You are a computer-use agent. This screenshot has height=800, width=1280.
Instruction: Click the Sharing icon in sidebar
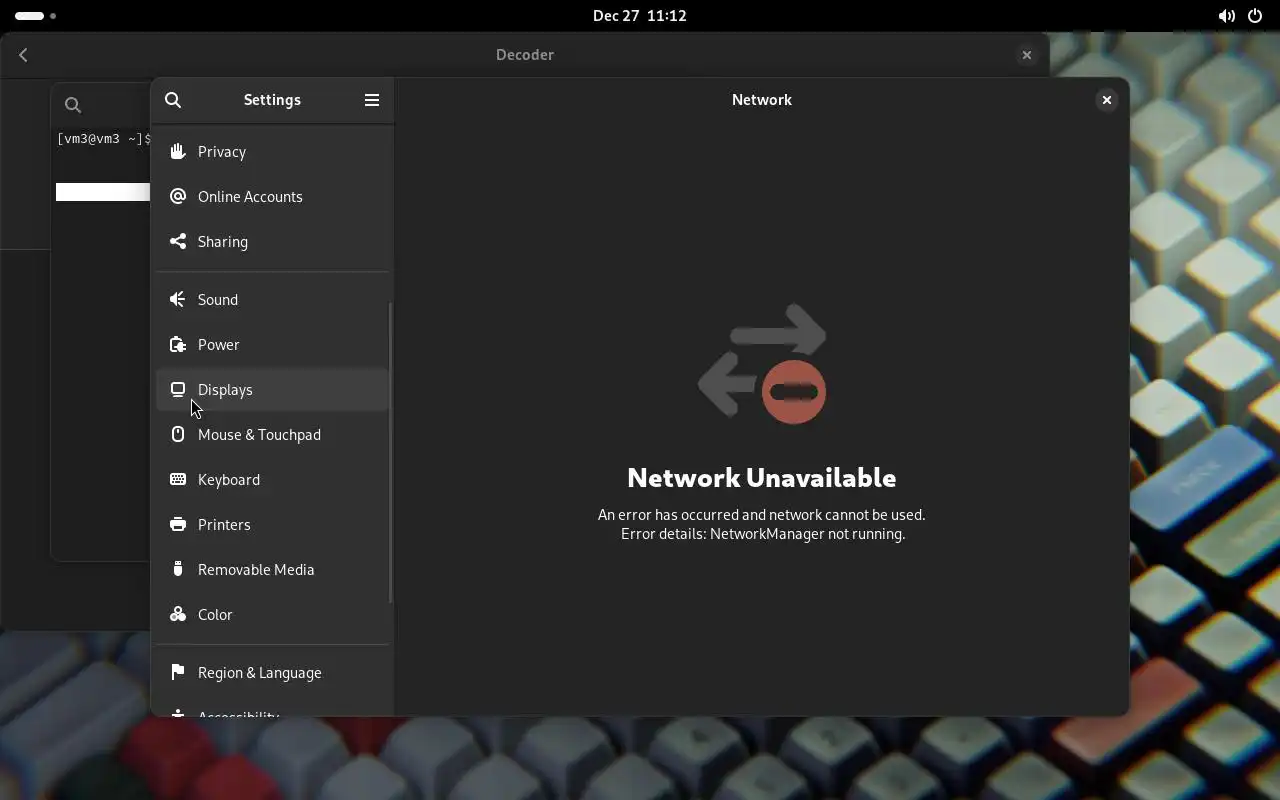click(178, 241)
